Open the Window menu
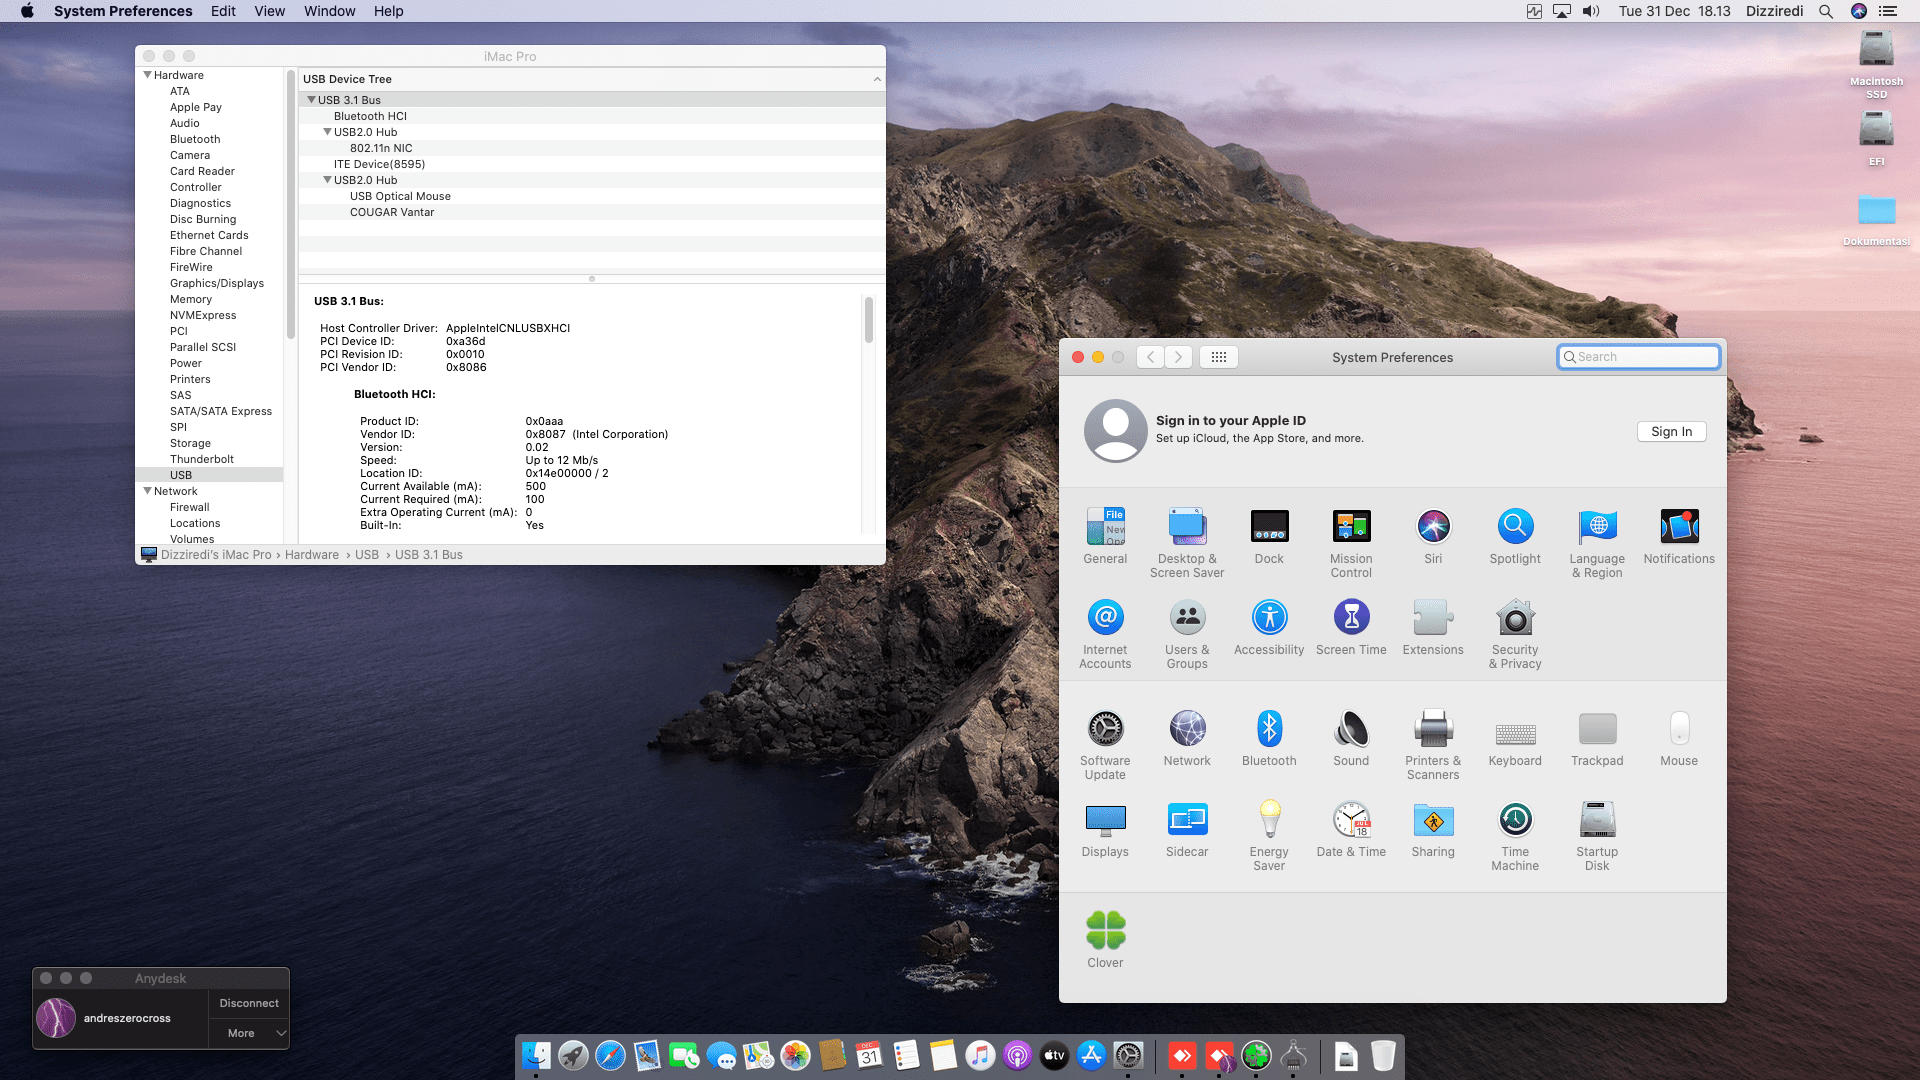The height and width of the screenshot is (1080, 1920). click(329, 11)
